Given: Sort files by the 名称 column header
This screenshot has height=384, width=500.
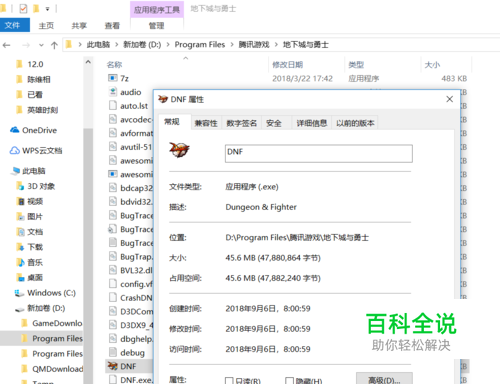Looking at the screenshot, I should pos(114,65).
